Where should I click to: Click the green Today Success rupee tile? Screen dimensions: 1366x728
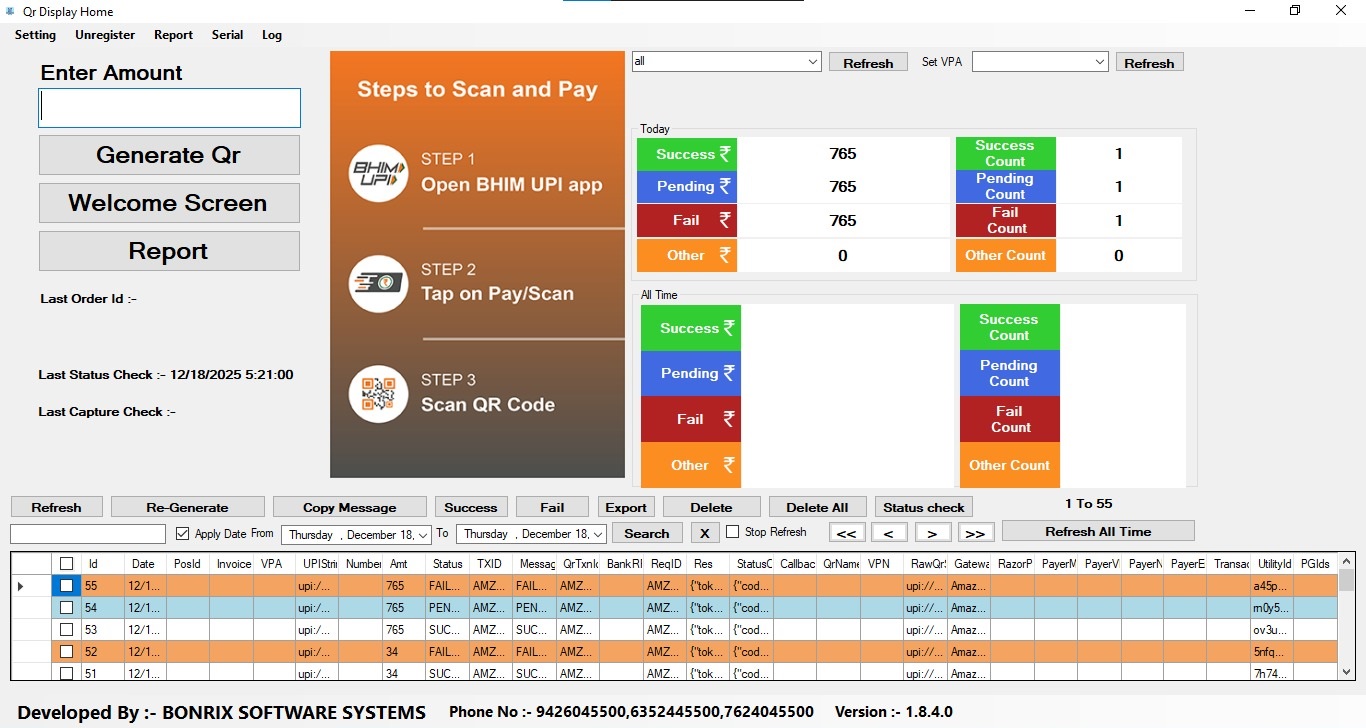pyautogui.click(x=687, y=154)
